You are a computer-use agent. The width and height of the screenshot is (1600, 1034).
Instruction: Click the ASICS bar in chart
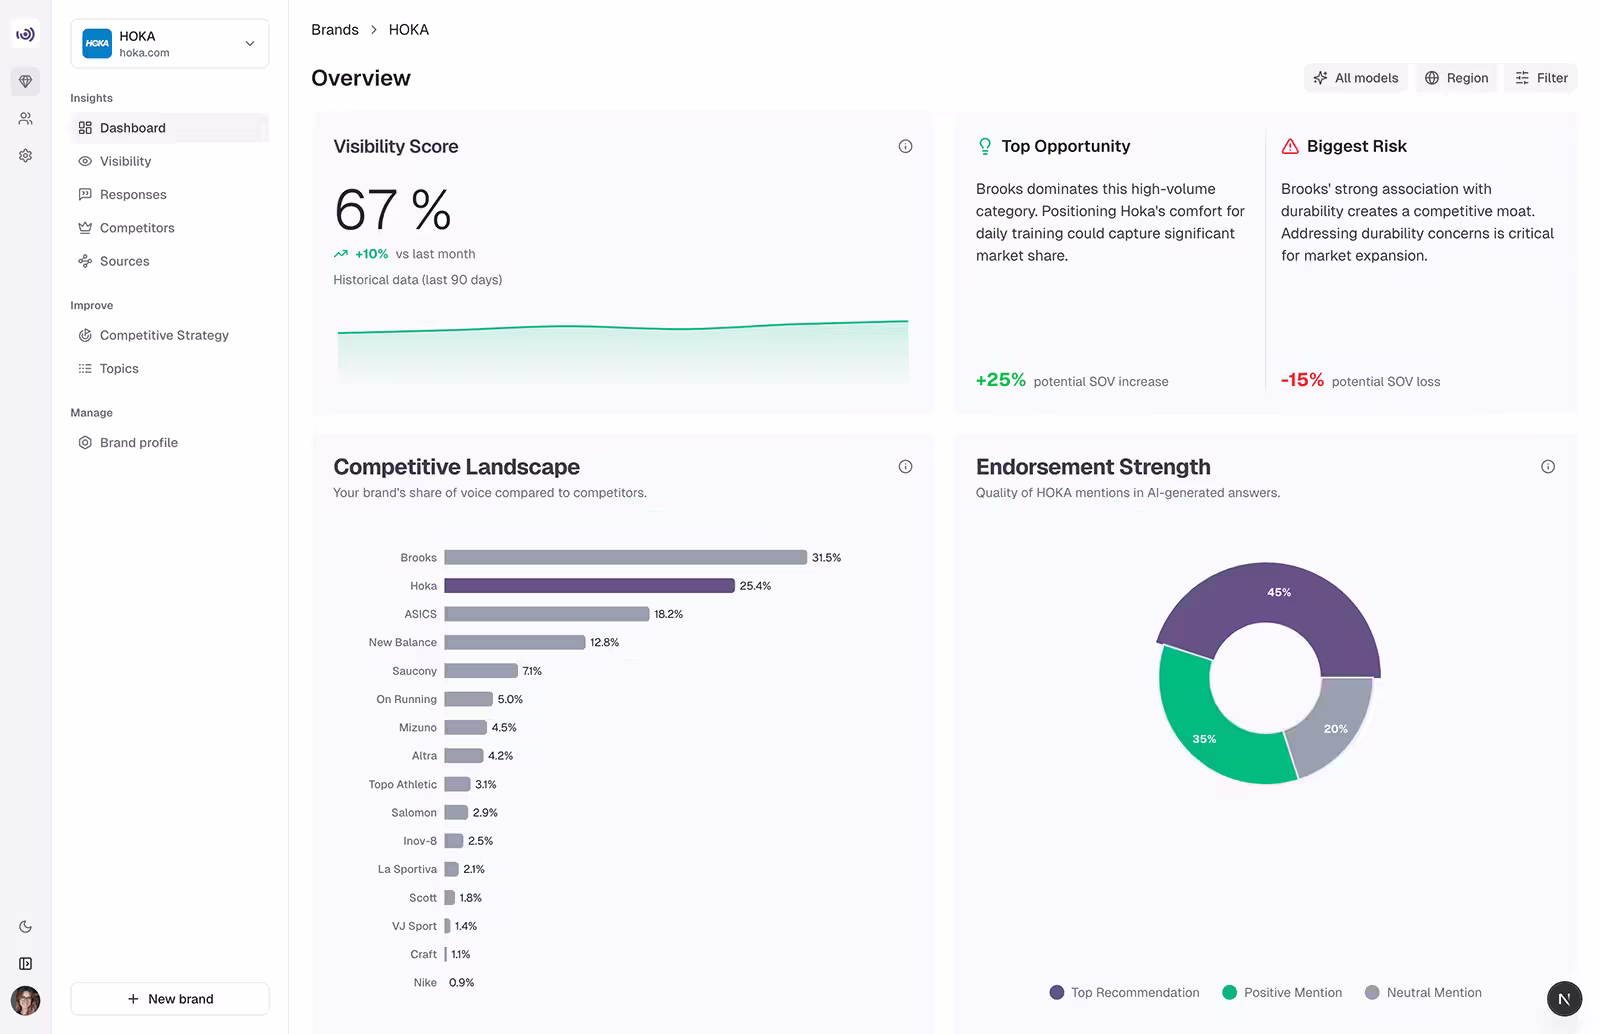(x=547, y=614)
